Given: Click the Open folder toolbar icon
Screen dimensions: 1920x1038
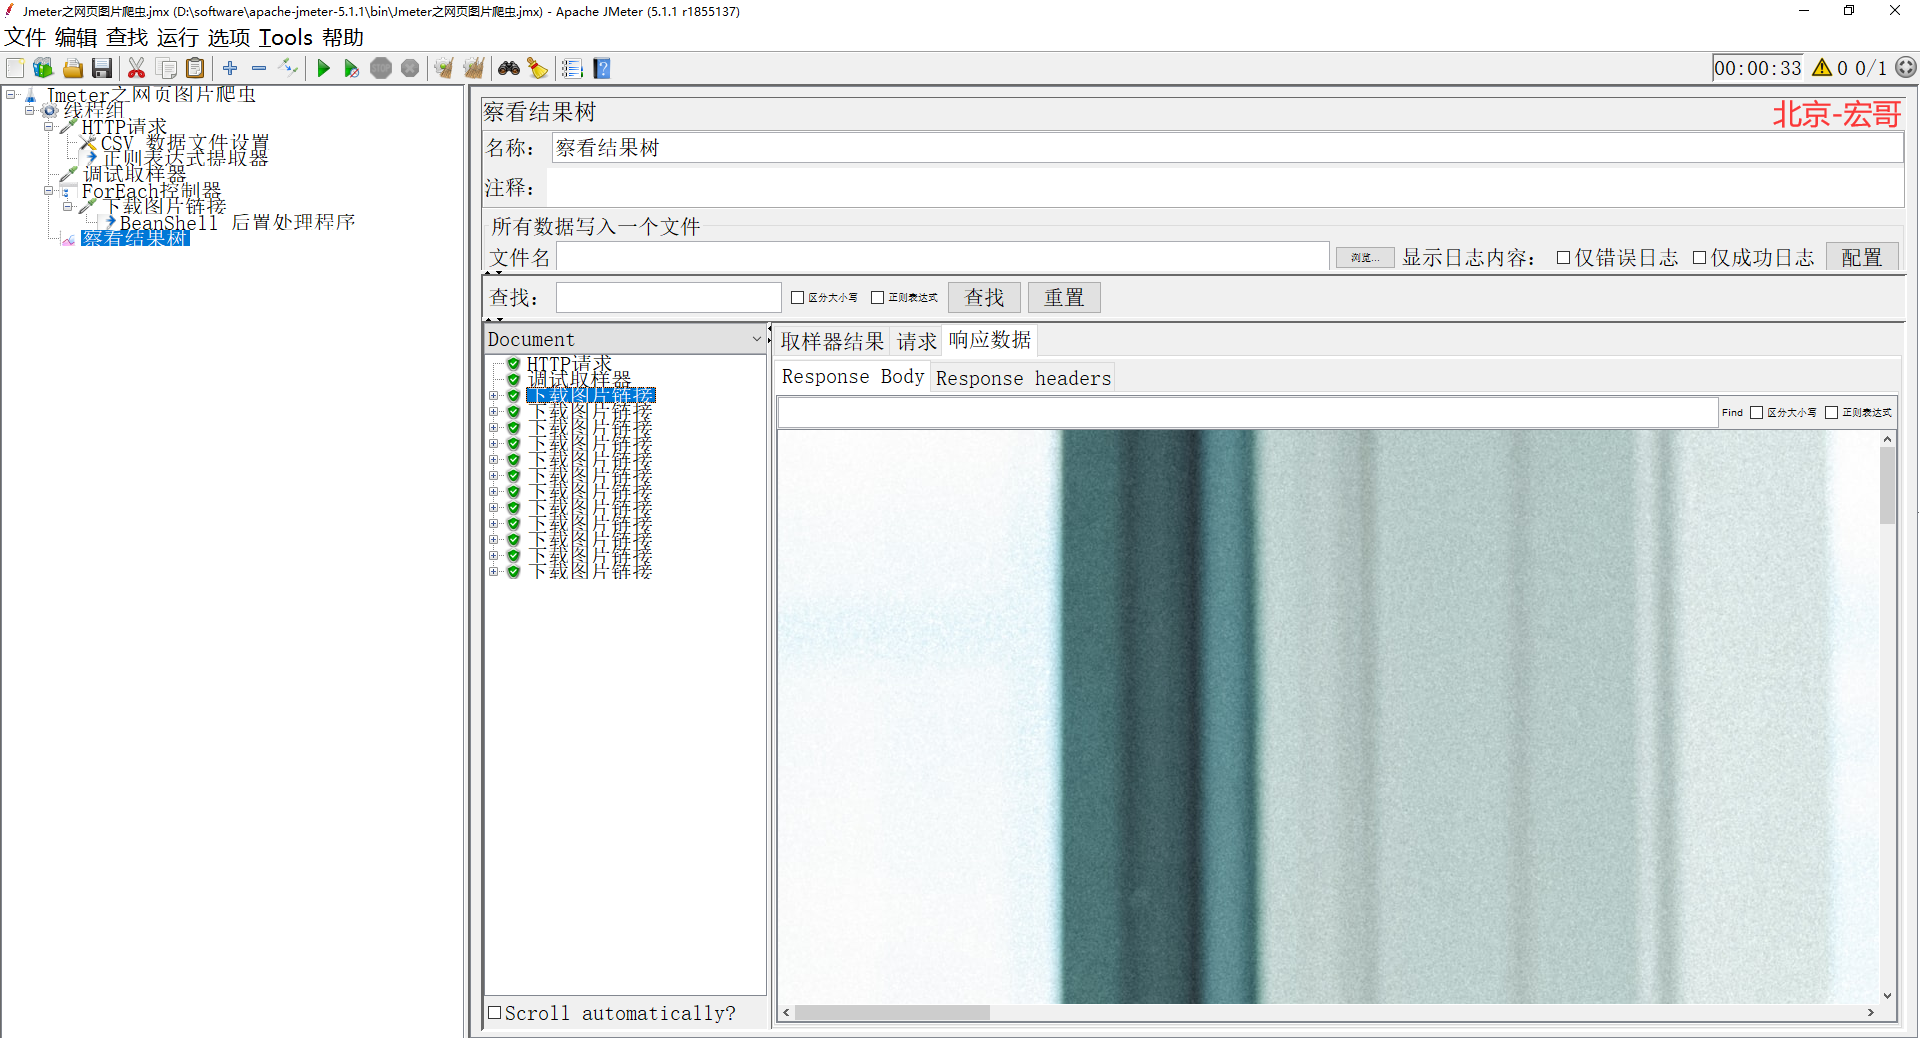Looking at the screenshot, I should coord(73,68).
